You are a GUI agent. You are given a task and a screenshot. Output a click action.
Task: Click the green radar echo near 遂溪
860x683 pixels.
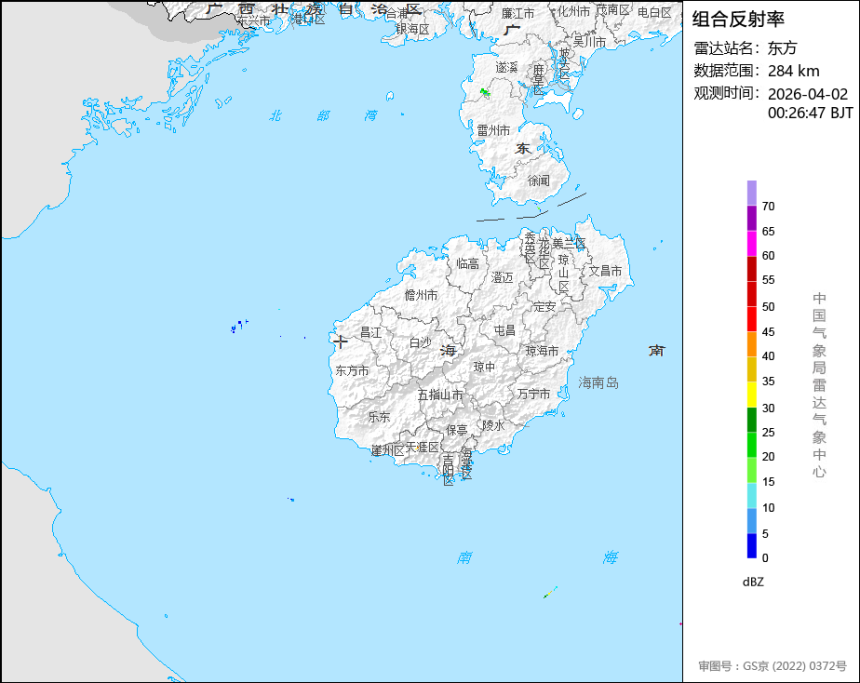tap(485, 92)
